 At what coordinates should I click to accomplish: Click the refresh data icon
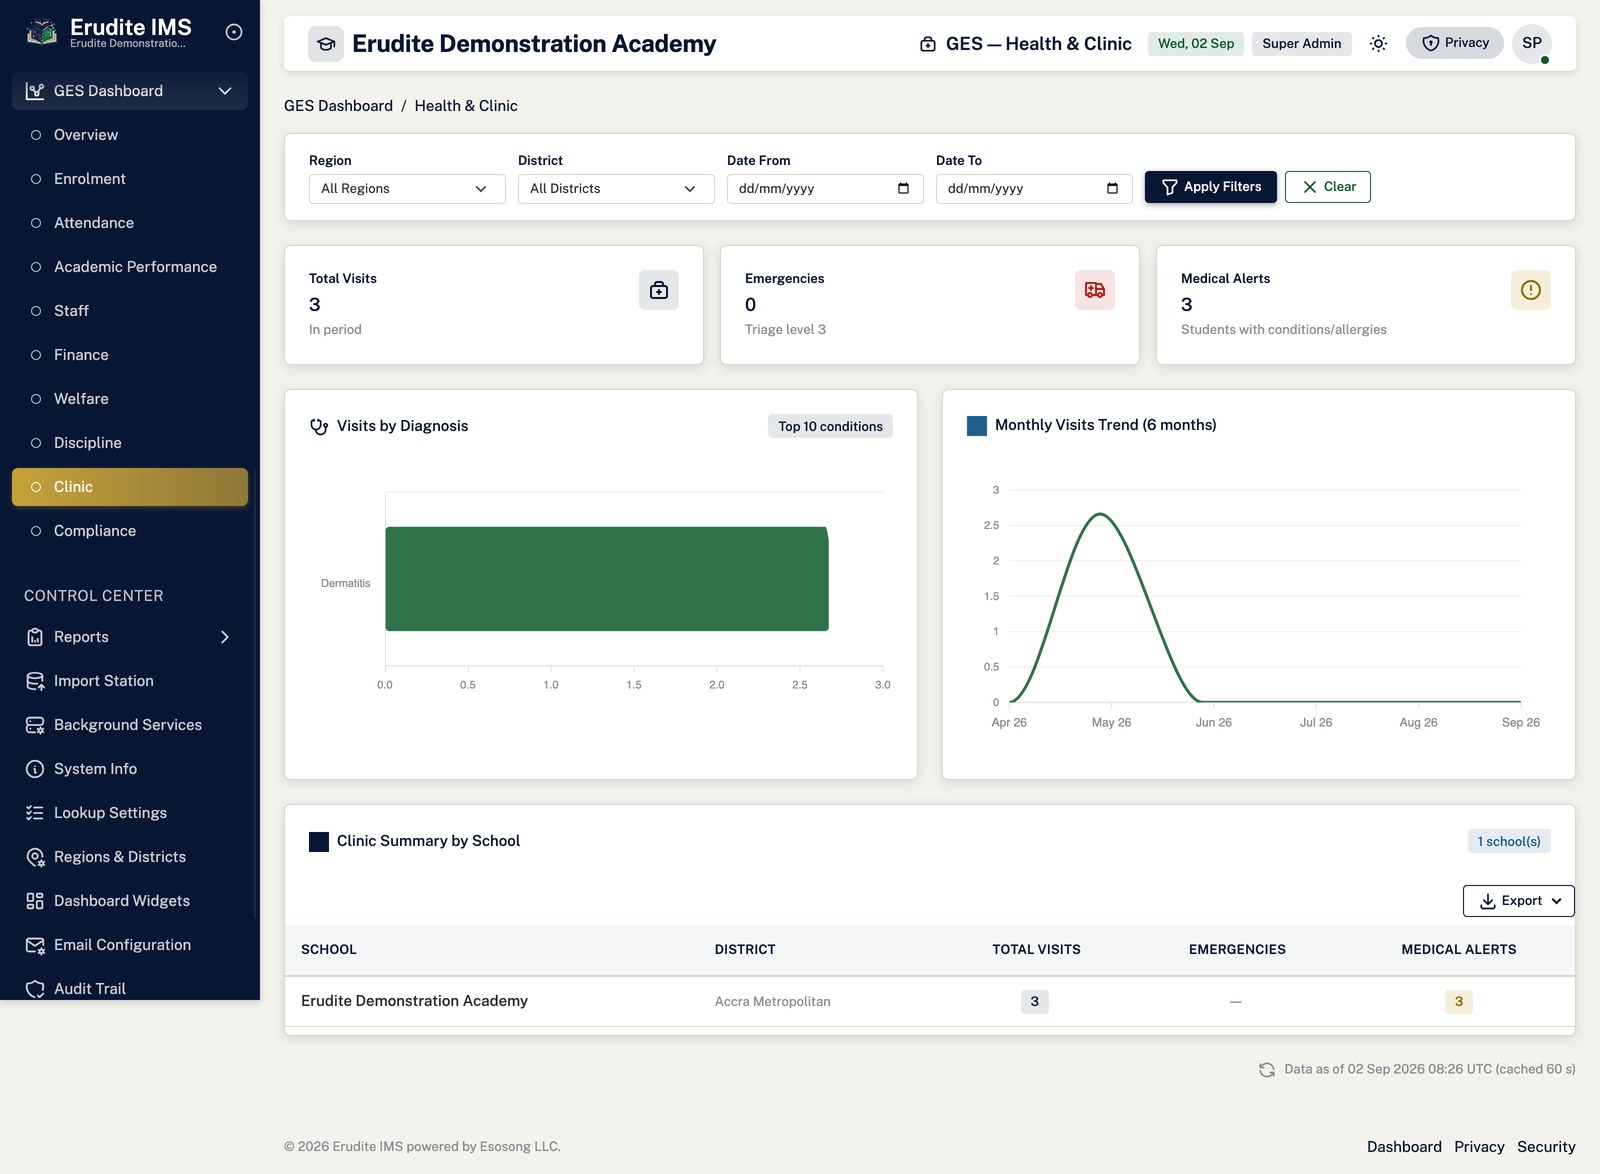click(1267, 1069)
